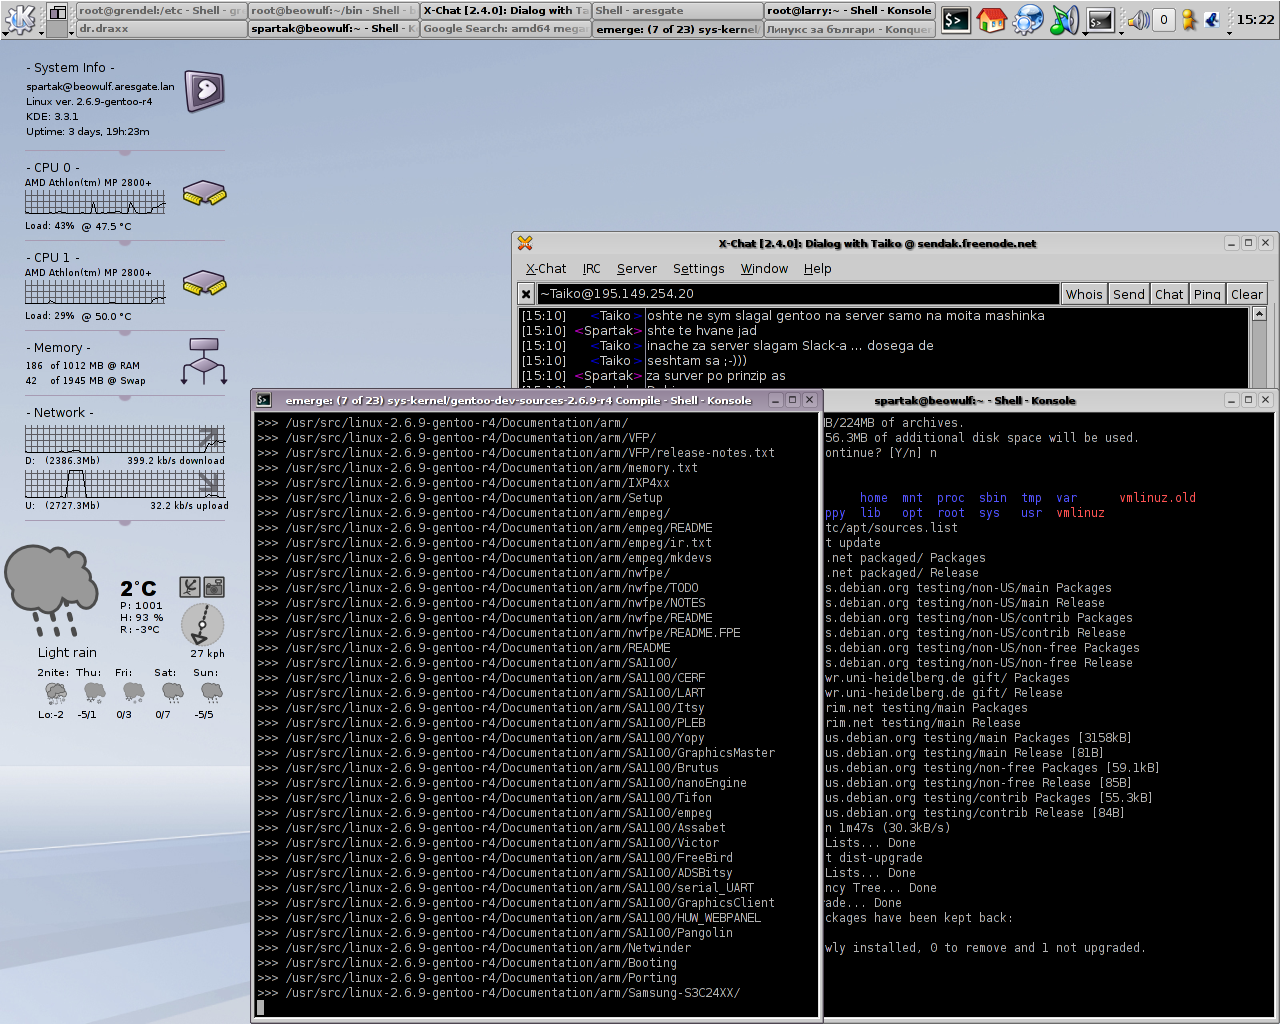Launch Konsole from the panel terminal icon

[x=956, y=19]
